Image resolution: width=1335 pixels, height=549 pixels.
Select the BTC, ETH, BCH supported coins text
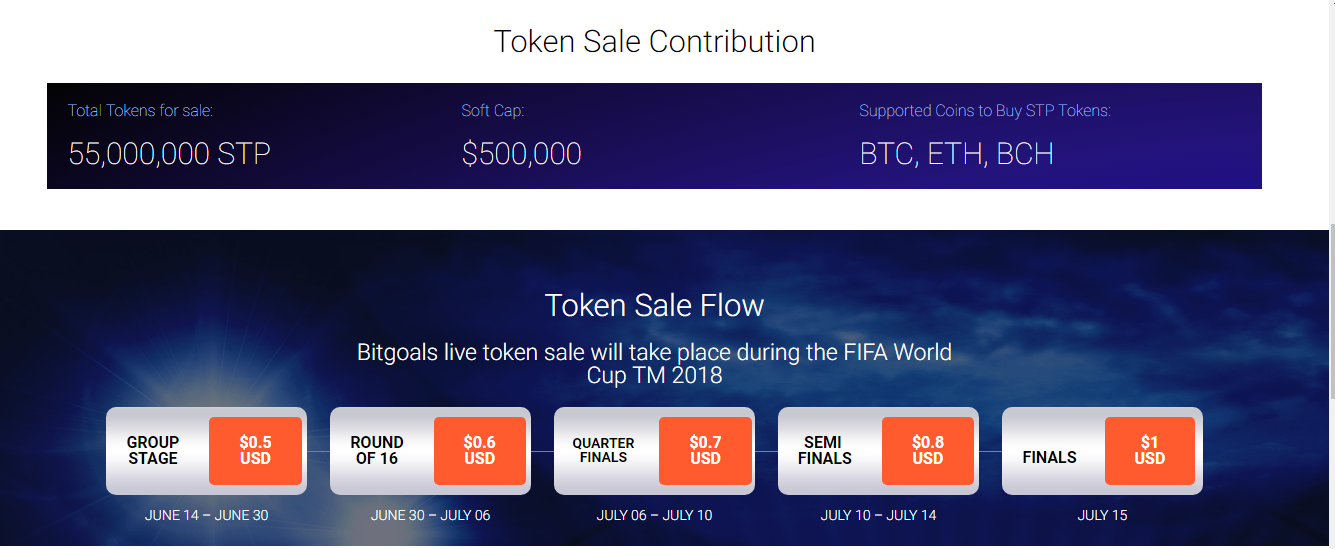pos(956,153)
